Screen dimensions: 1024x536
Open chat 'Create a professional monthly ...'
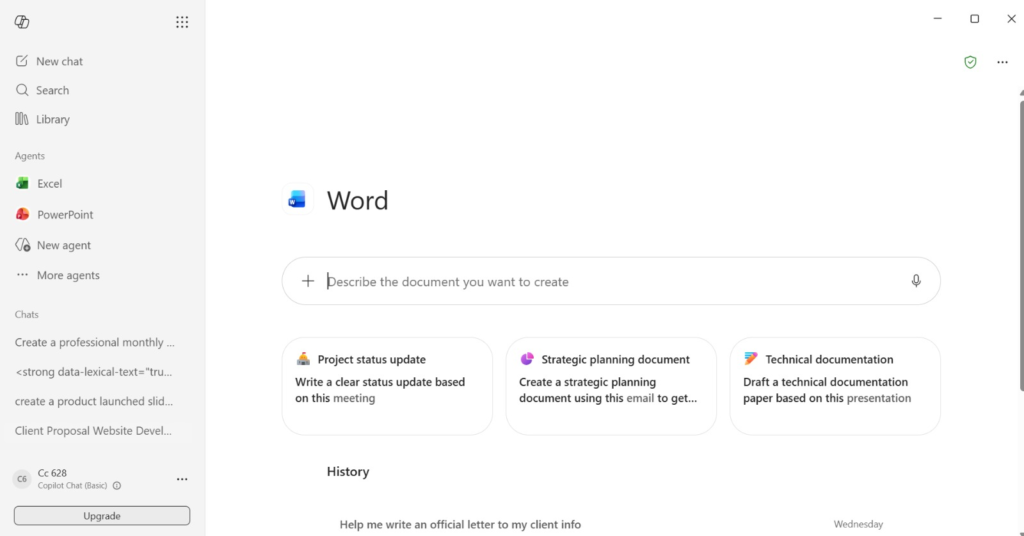[x=95, y=342]
